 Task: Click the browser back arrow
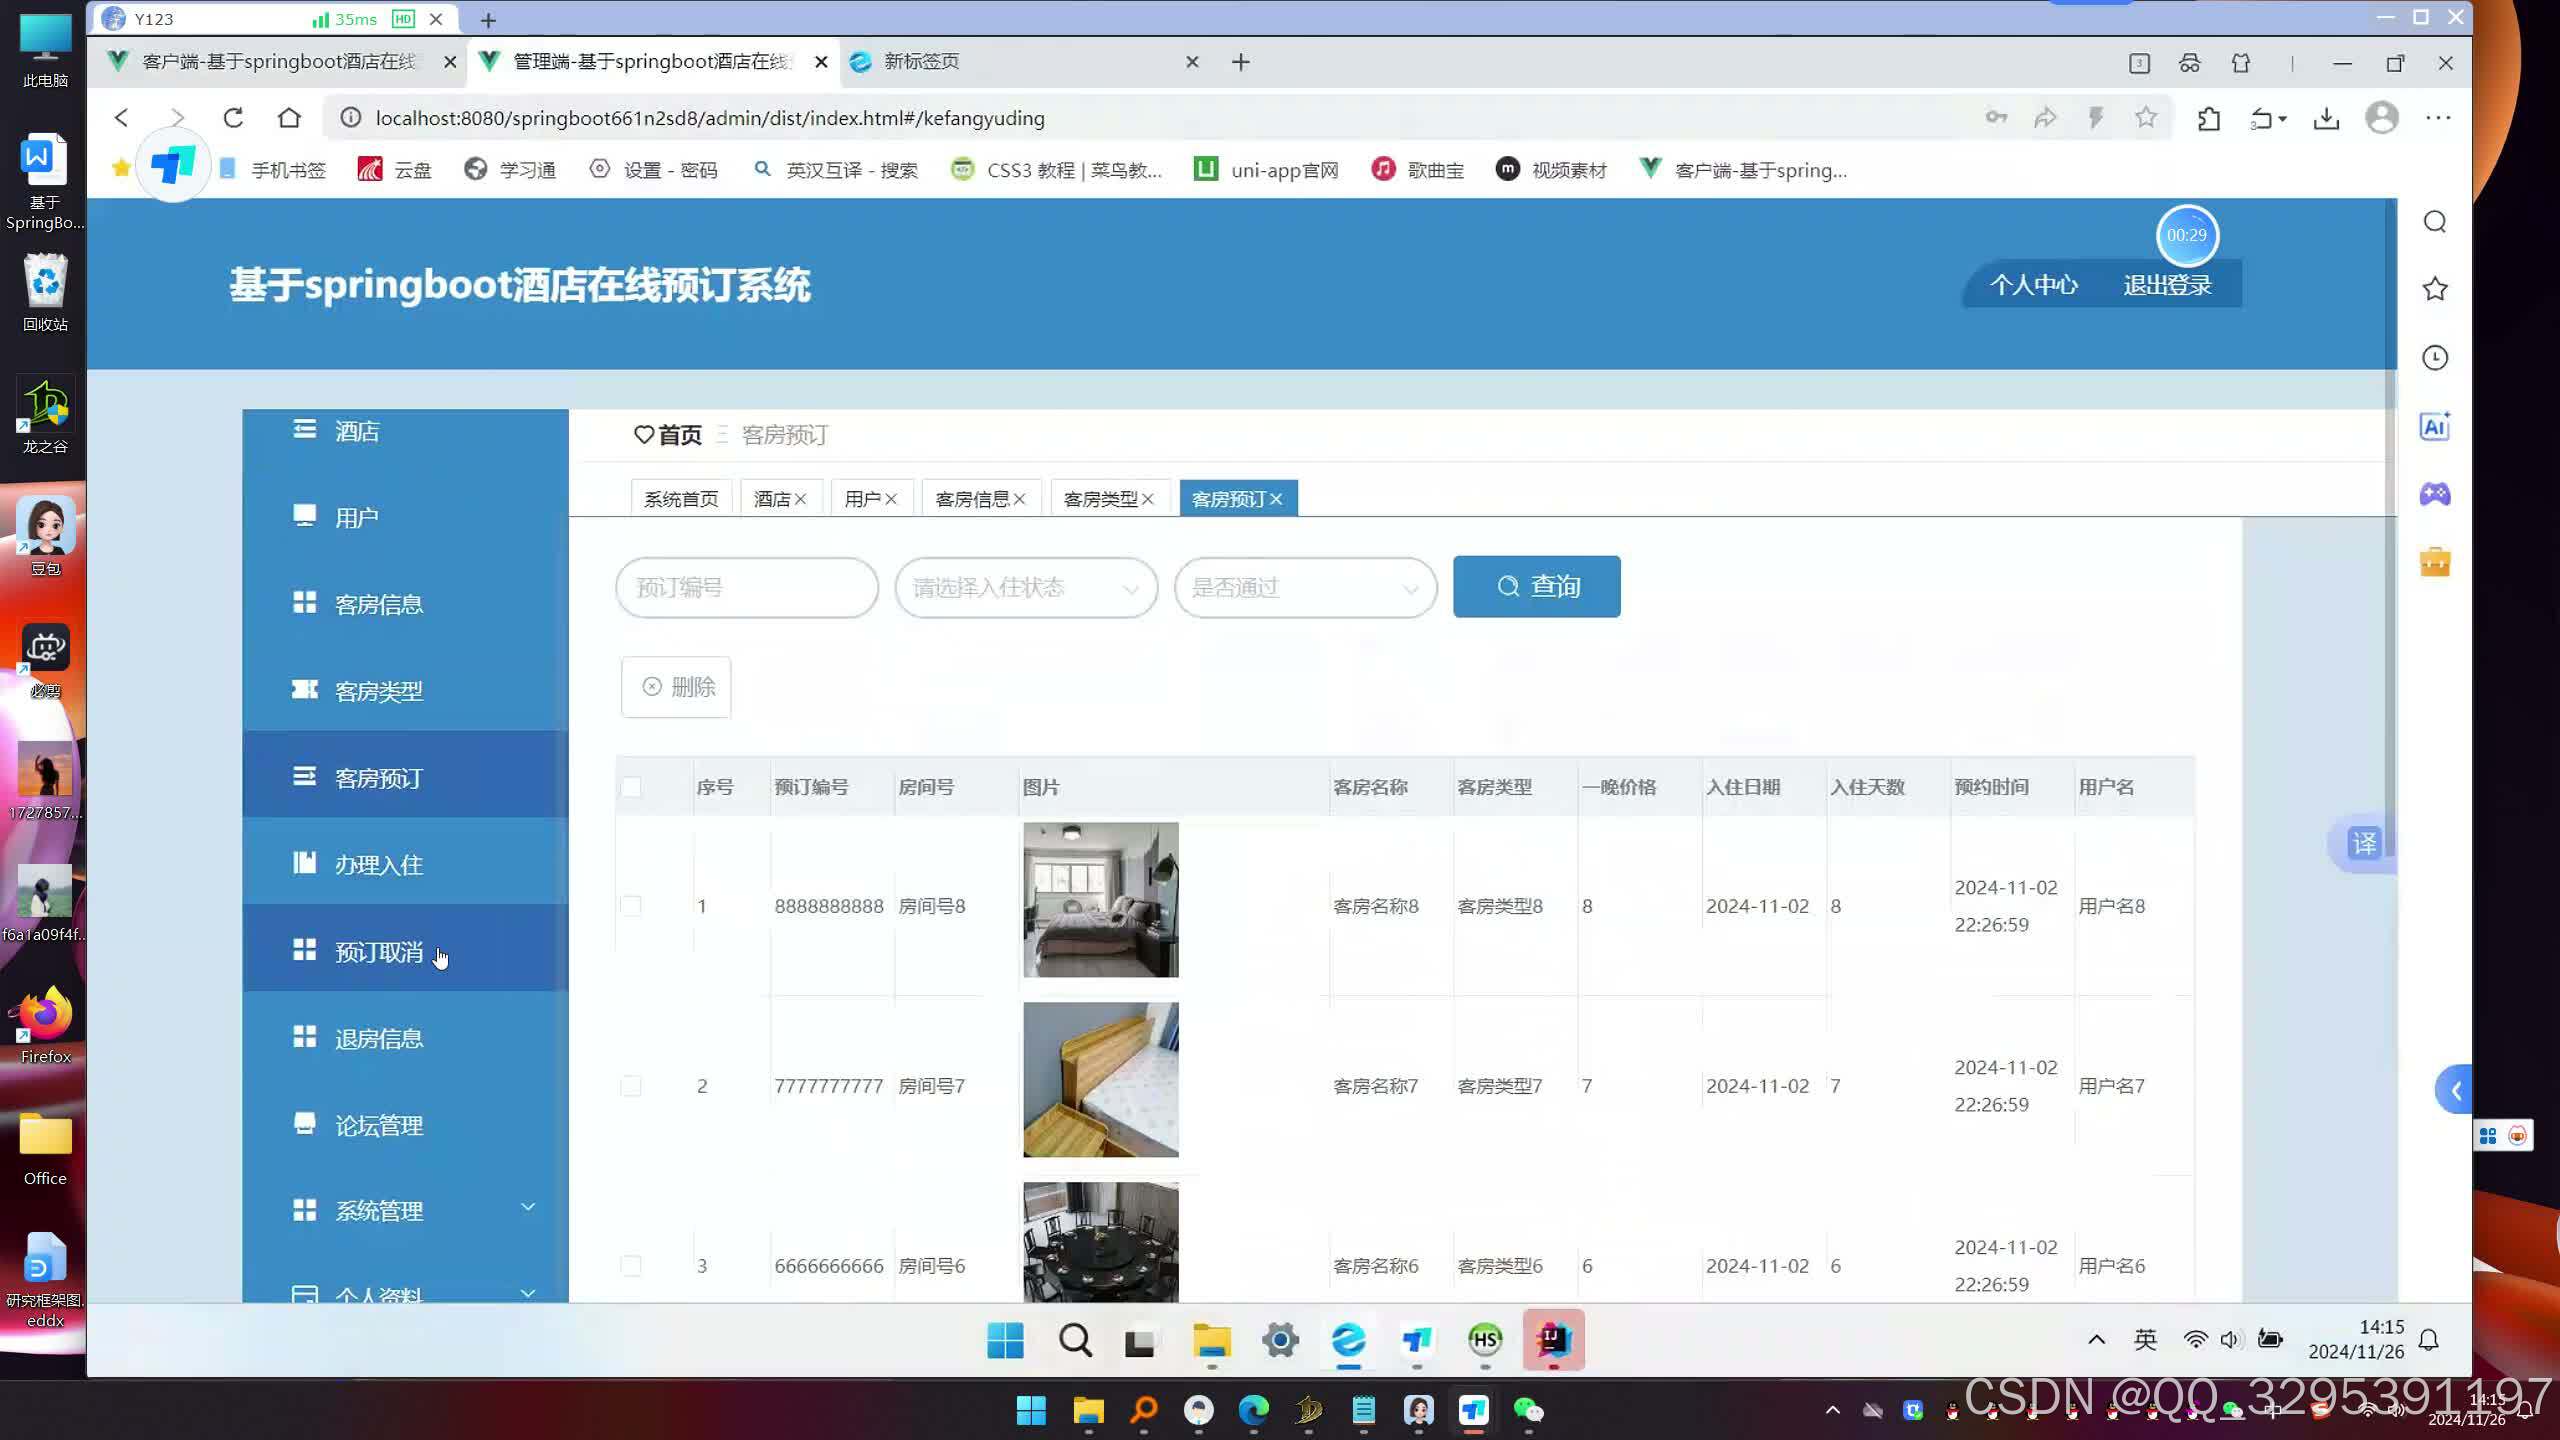[x=122, y=118]
